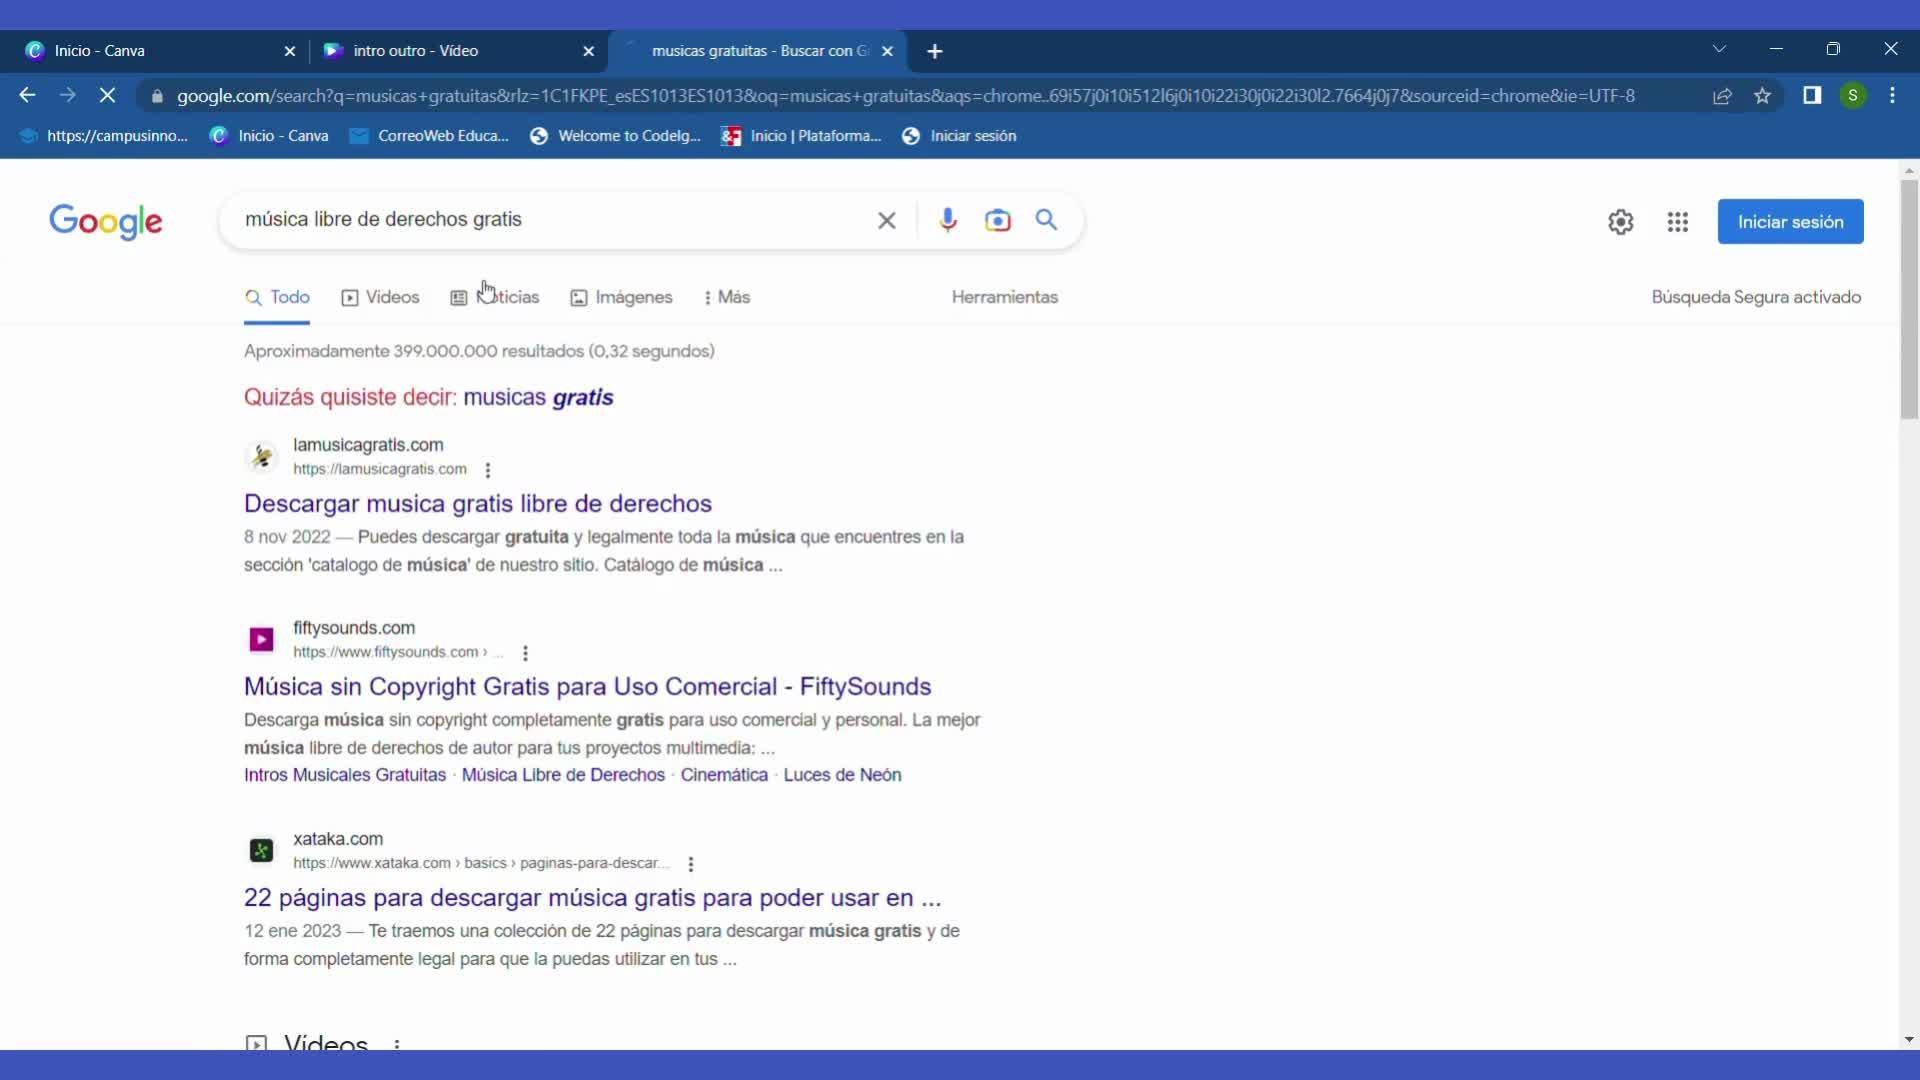Click the magnifying glass search button

point(1046,220)
